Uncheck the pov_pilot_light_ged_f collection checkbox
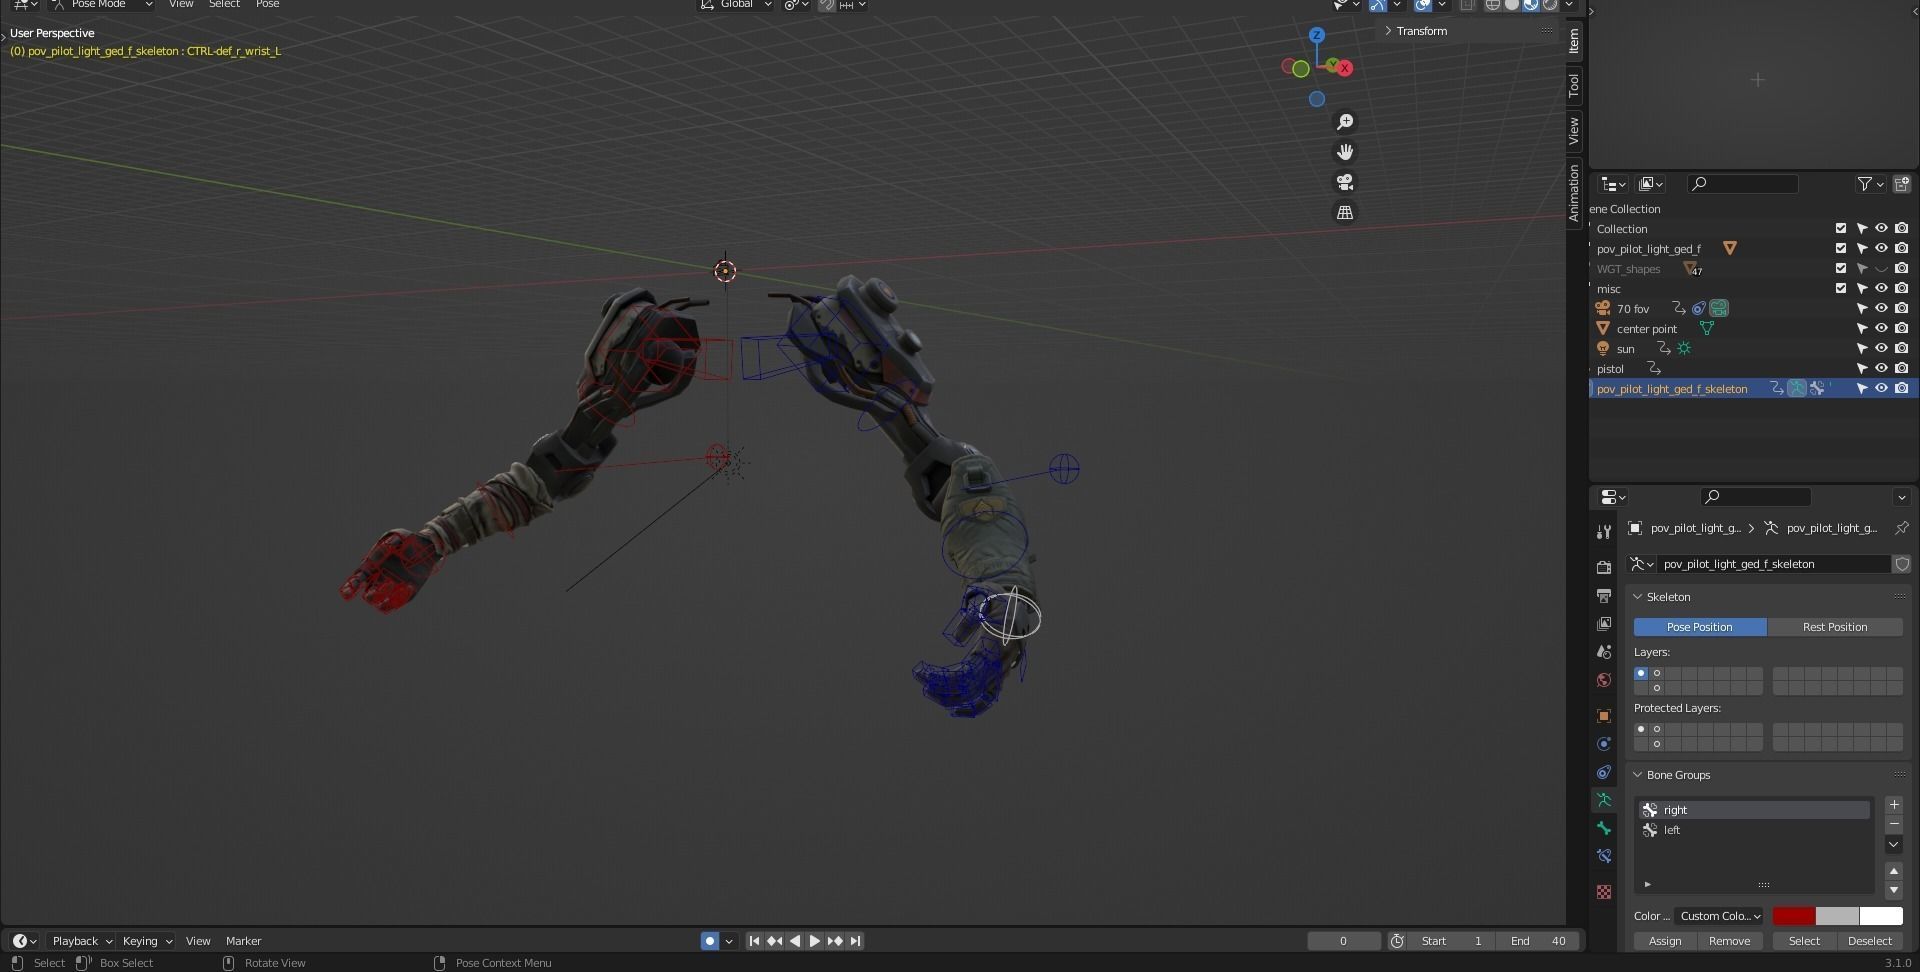 coord(1841,248)
